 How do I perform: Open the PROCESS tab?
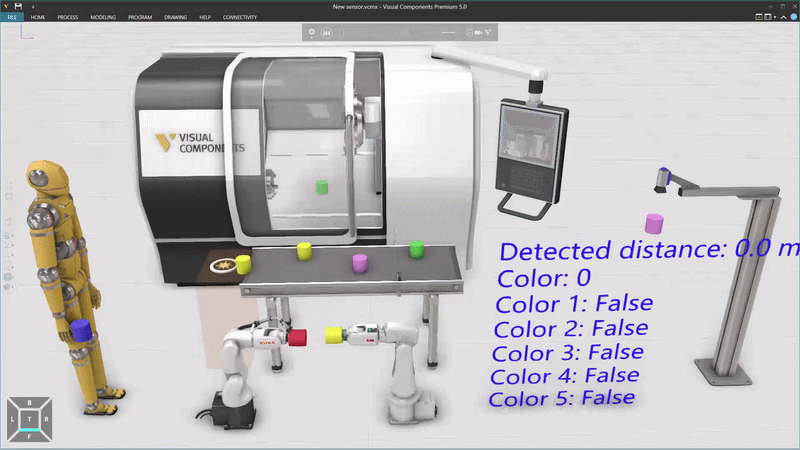click(68, 18)
